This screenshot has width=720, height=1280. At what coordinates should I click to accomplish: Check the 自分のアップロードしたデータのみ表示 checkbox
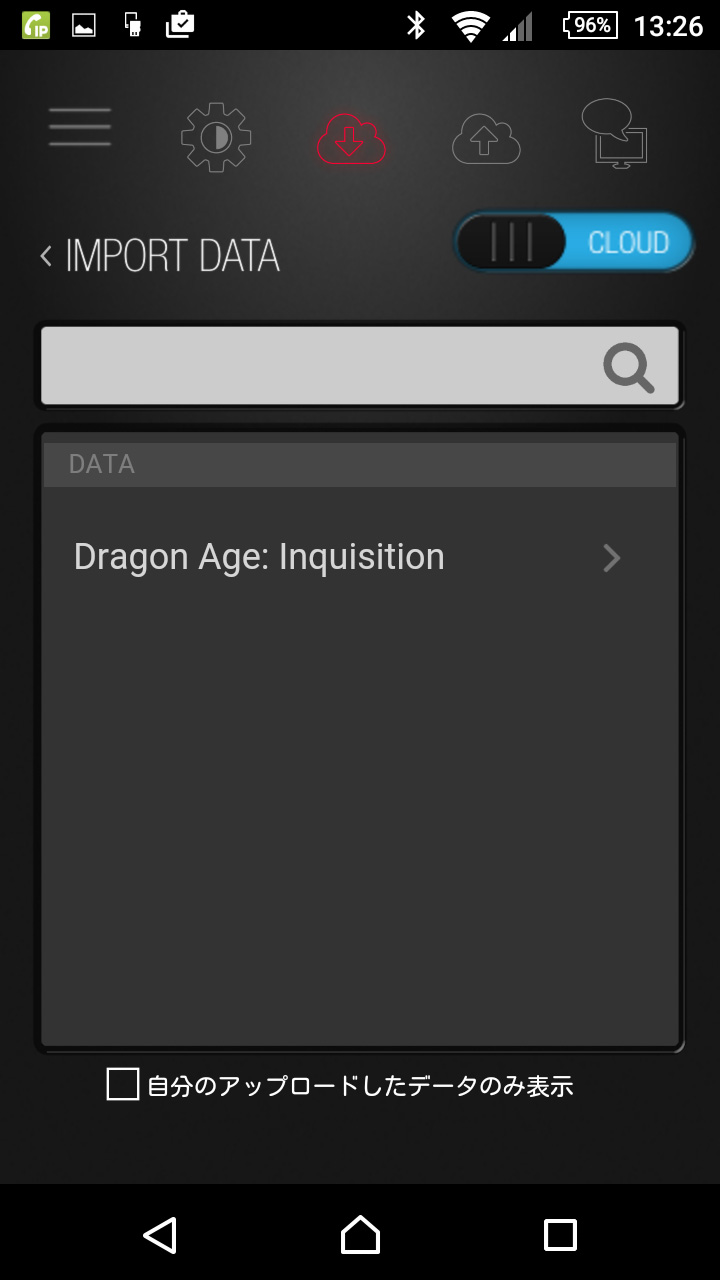tap(123, 1084)
